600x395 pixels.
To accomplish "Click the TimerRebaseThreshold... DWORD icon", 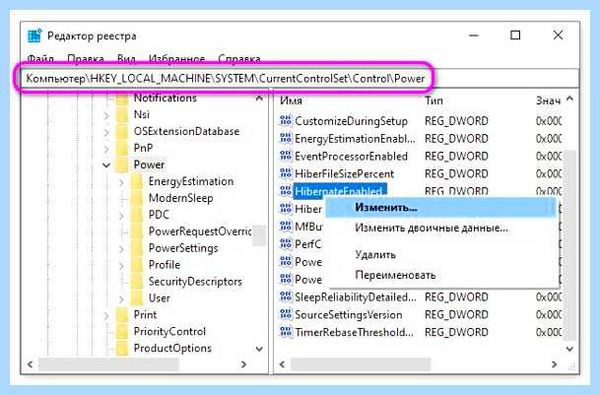I will coord(285,332).
